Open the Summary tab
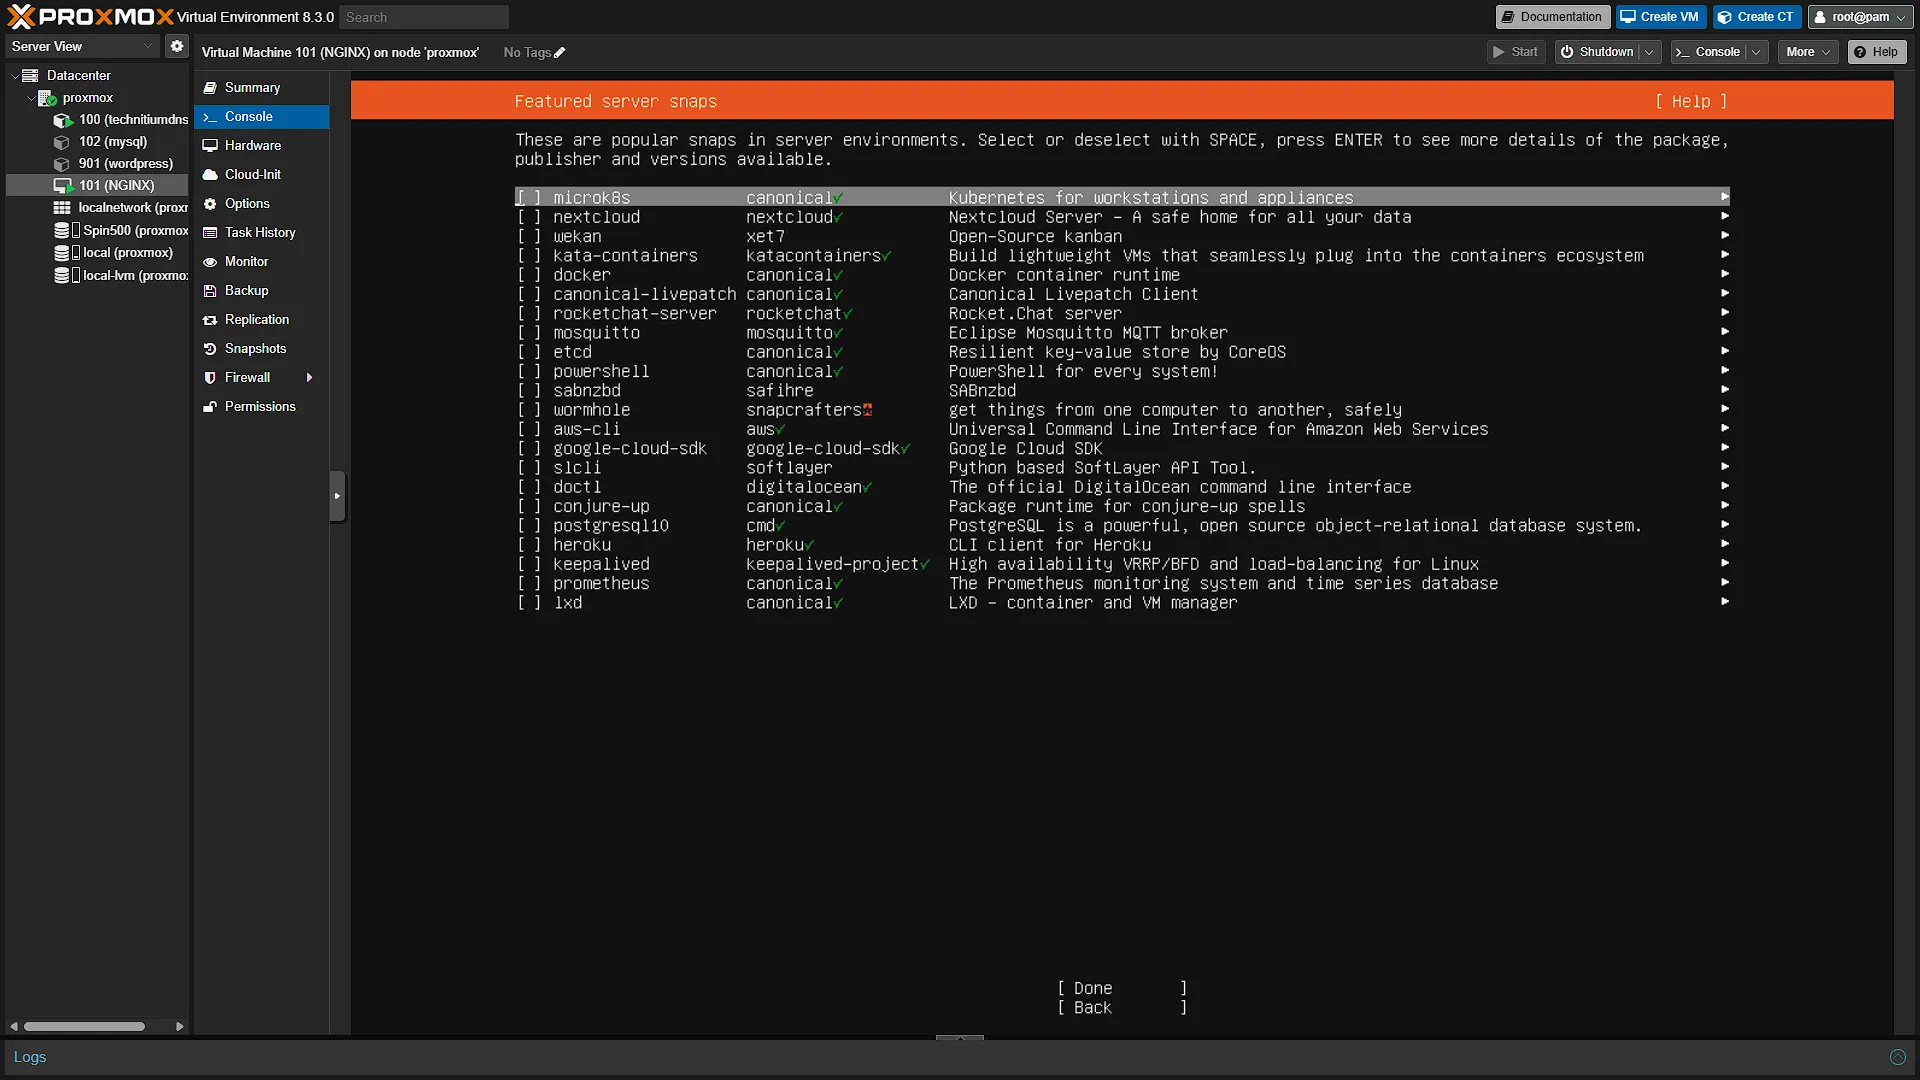This screenshot has width=1920, height=1080. (x=262, y=87)
